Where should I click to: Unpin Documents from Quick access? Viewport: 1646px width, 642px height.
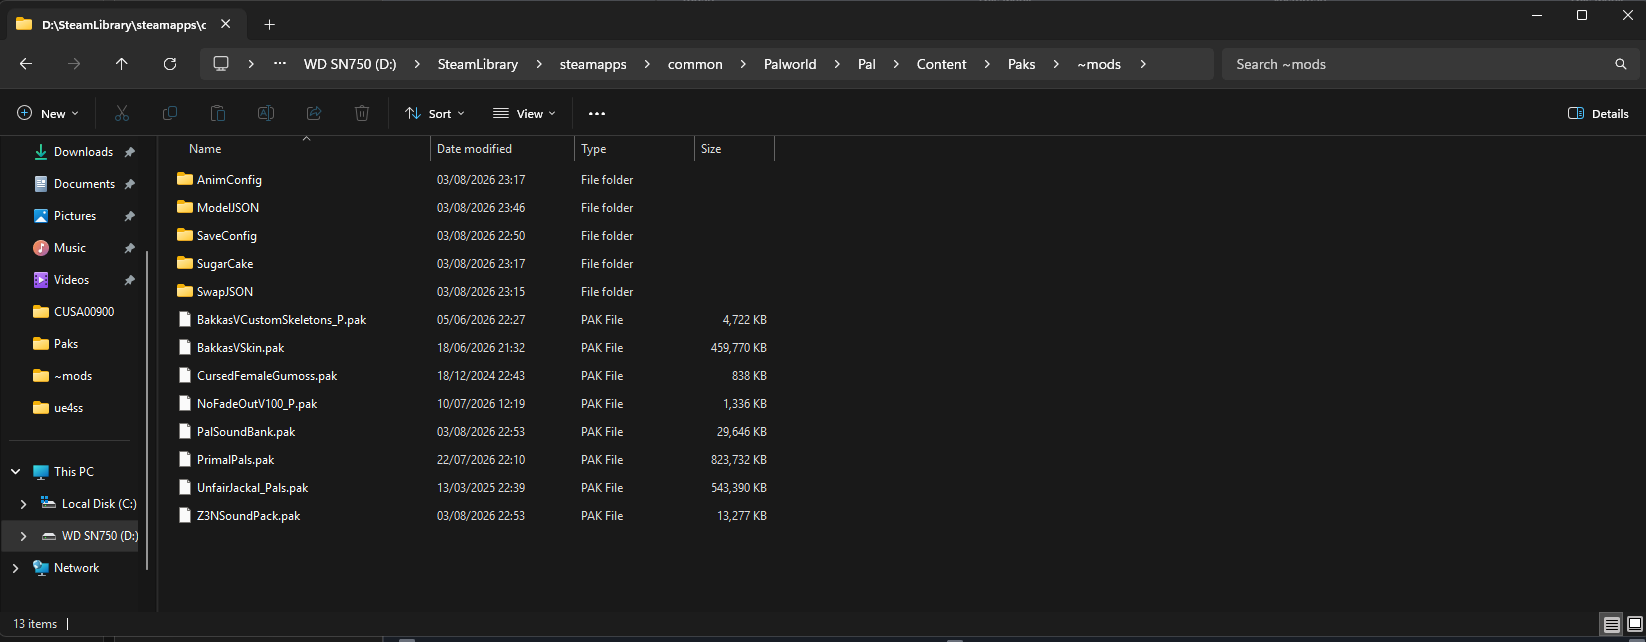[129, 184]
